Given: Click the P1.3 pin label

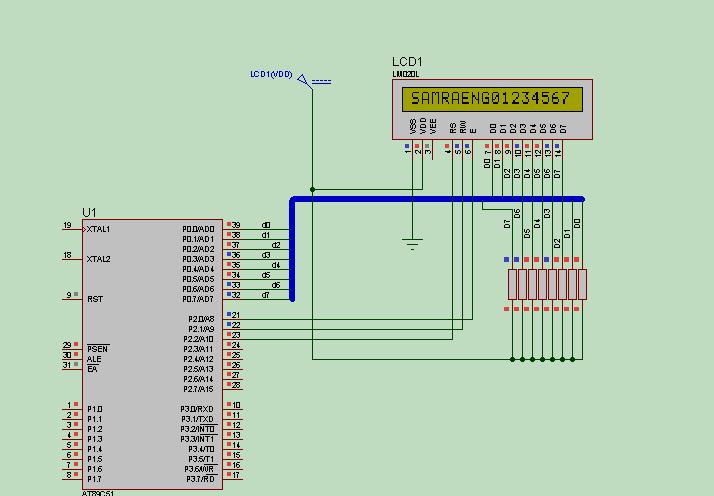Looking at the screenshot, I should 95,439.
